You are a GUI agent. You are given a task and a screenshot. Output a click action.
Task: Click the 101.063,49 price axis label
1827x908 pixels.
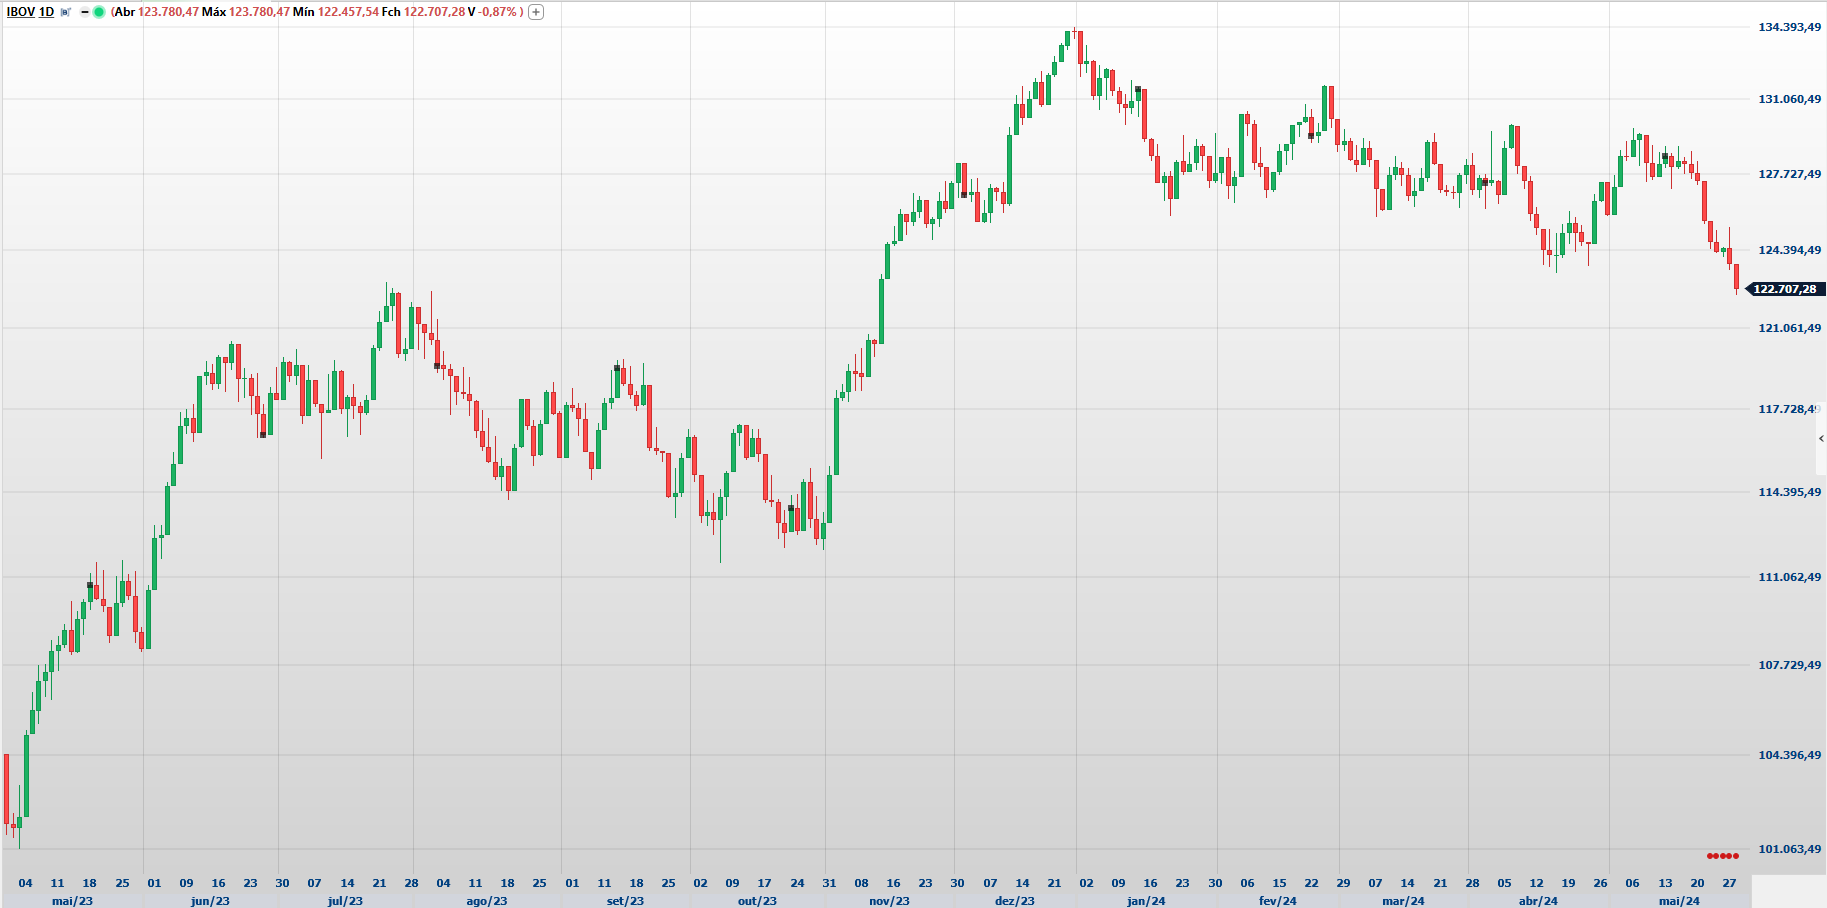coord(1789,849)
